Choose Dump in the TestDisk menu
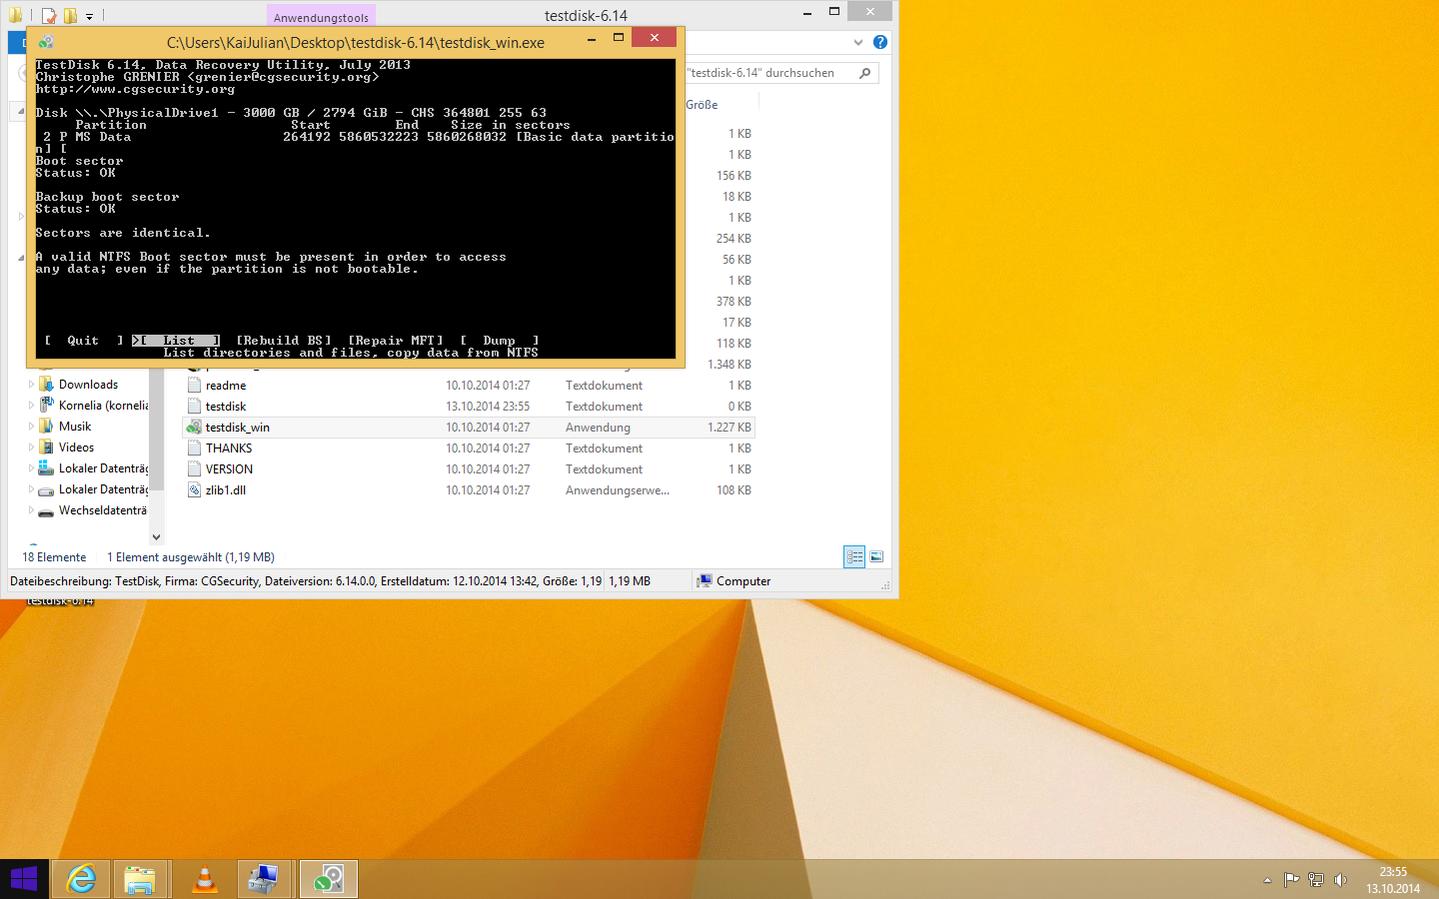The height and width of the screenshot is (899, 1439). [x=499, y=341]
